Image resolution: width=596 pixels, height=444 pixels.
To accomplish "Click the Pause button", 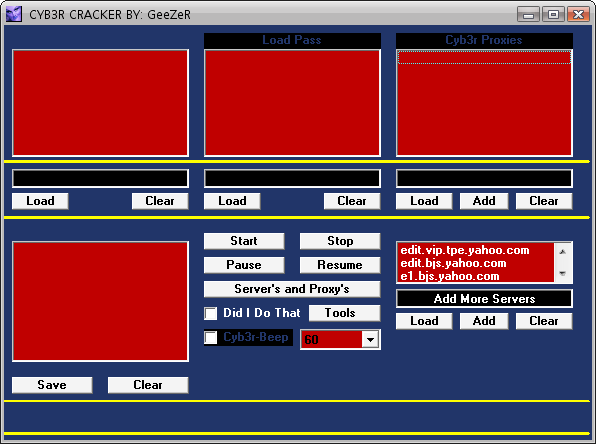I will point(244,265).
